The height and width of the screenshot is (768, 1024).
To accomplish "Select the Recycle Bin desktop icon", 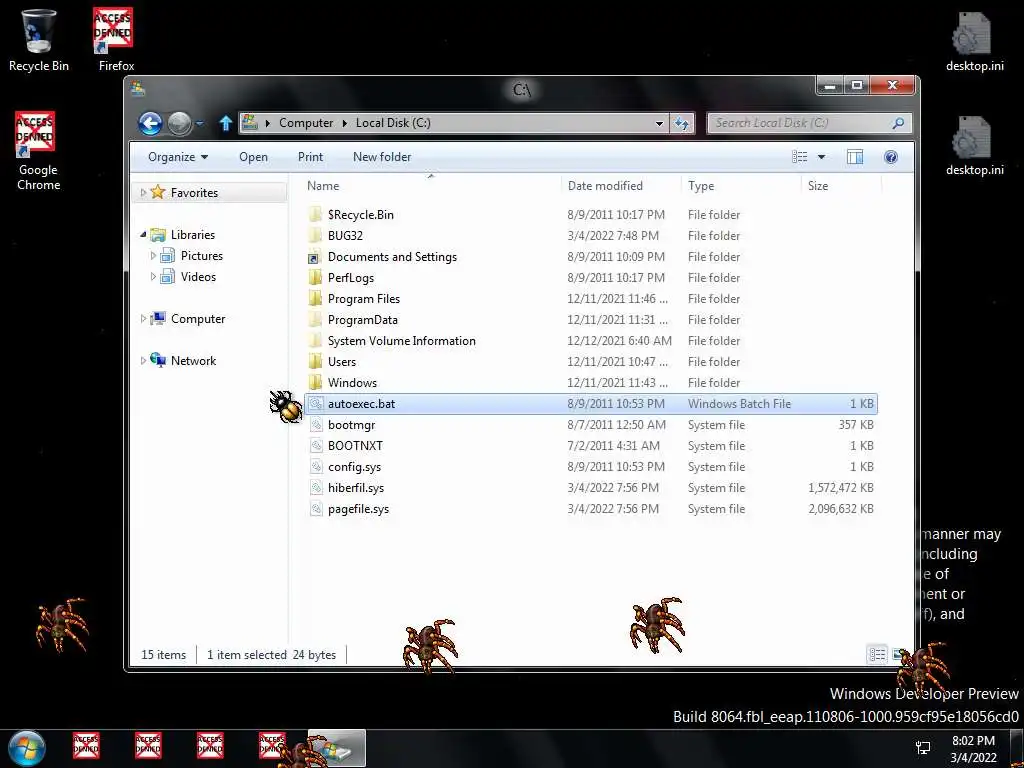I will point(38,40).
